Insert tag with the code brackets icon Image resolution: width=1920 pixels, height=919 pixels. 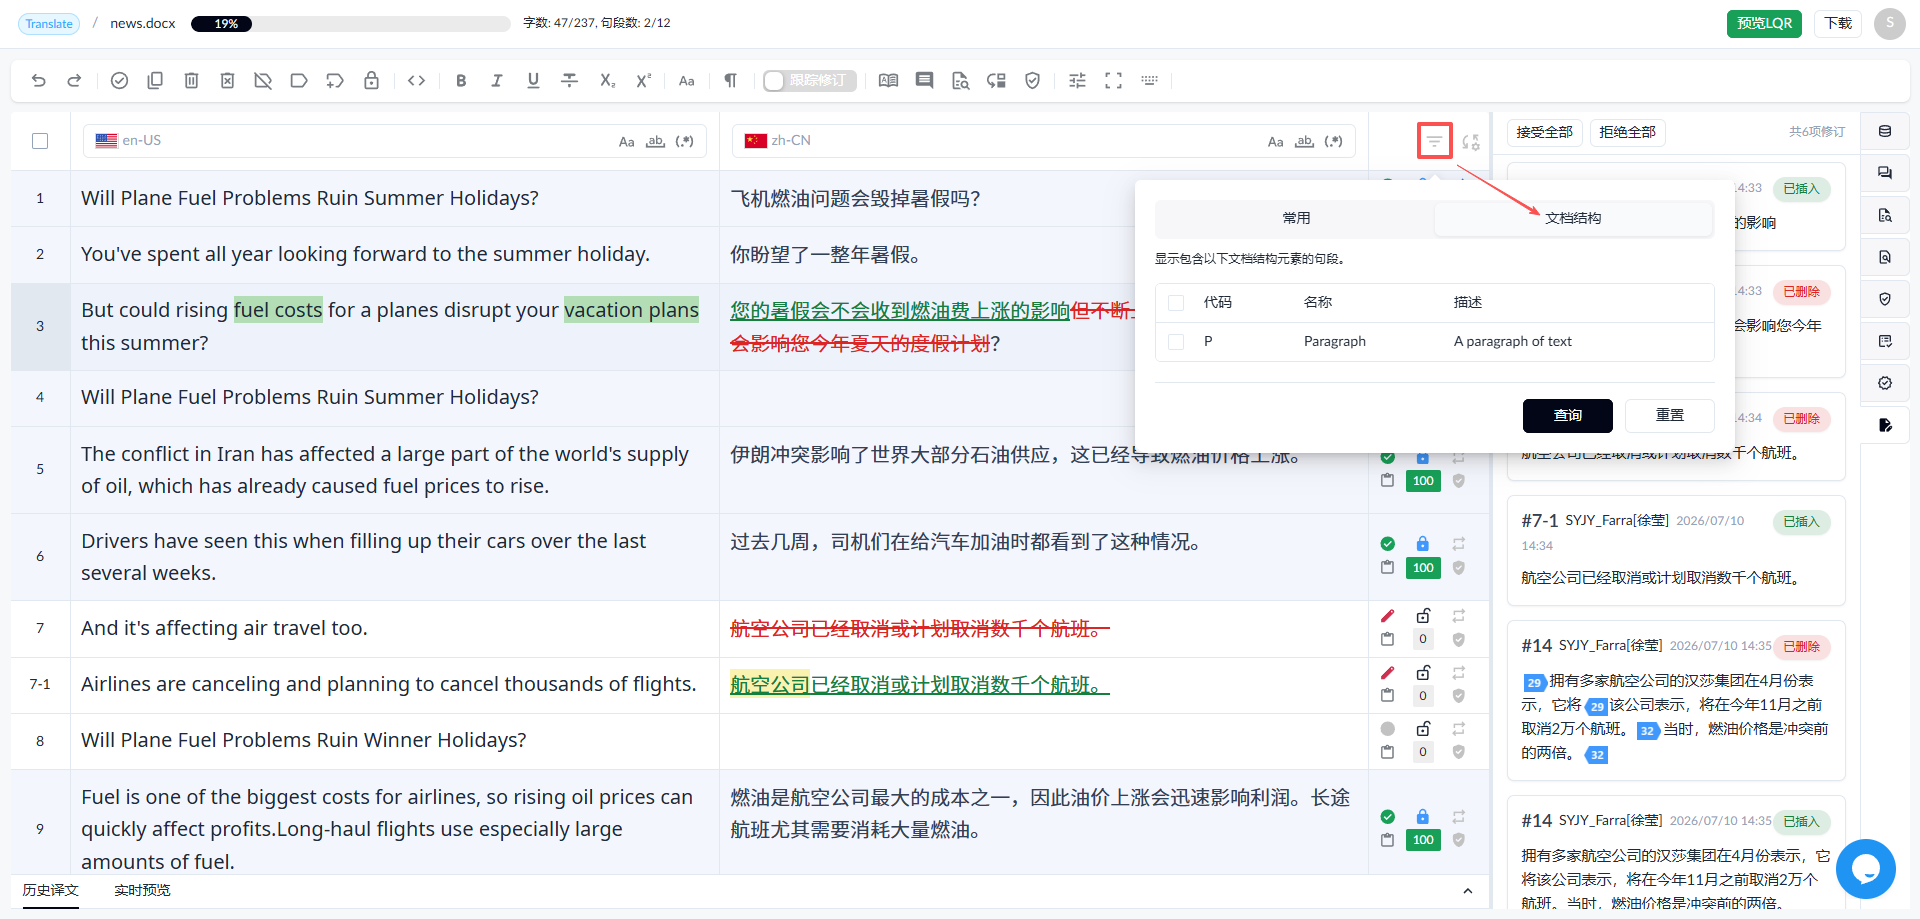pos(417,81)
